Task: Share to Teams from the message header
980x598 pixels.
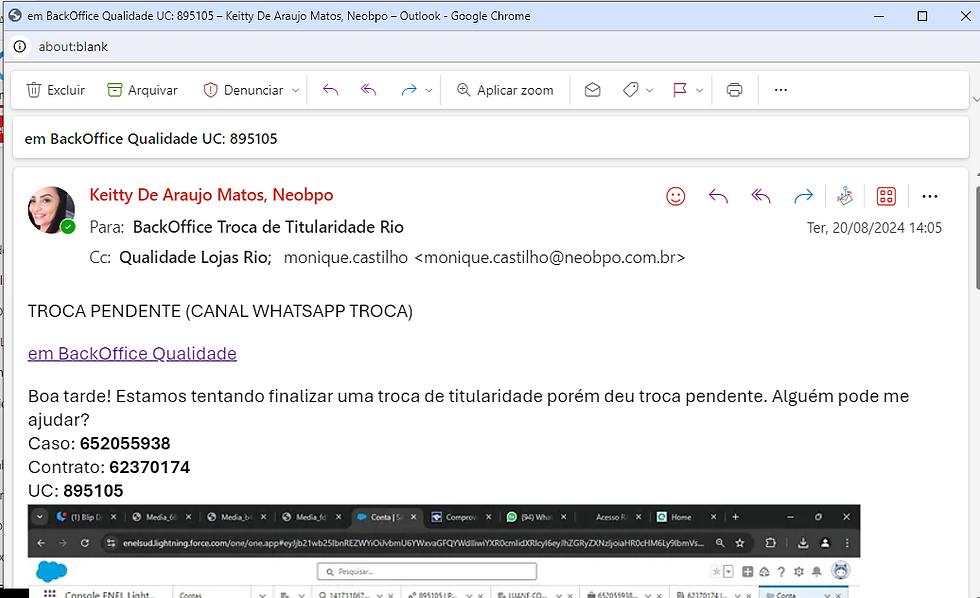Action: coord(845,196)
